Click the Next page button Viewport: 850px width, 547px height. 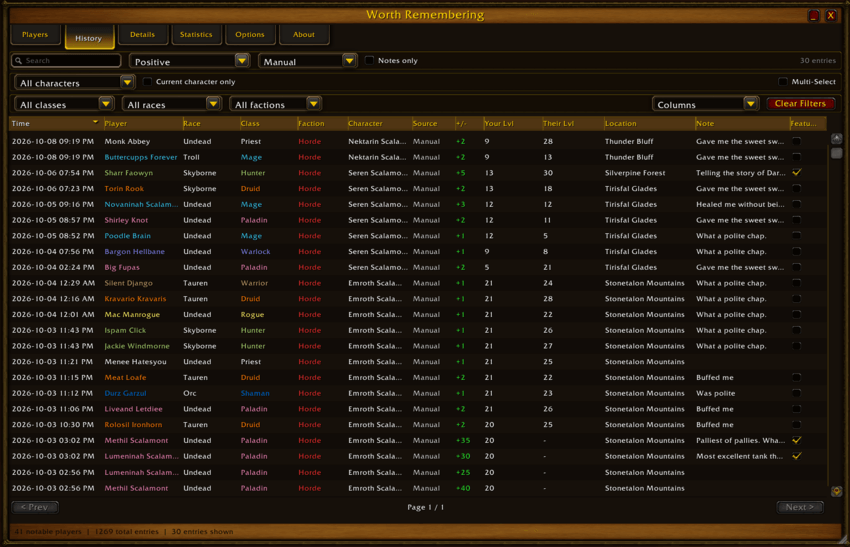pos(800,507)
